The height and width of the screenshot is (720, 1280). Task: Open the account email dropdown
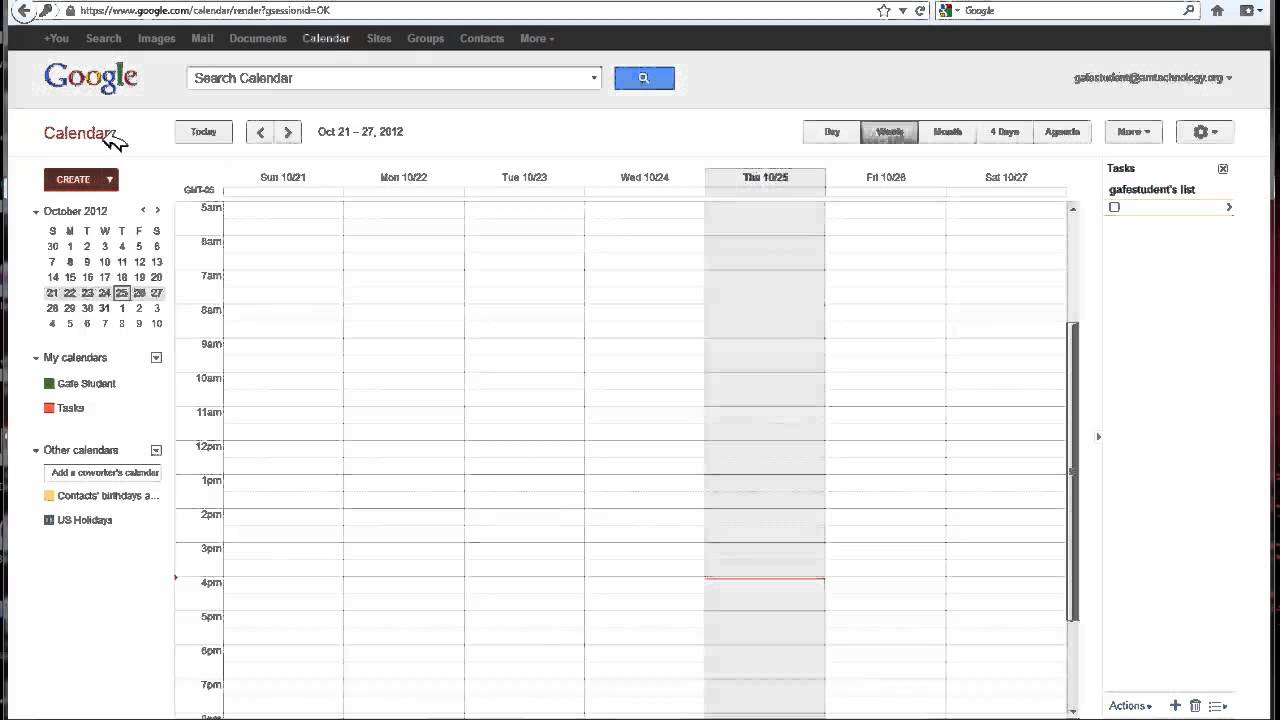click(1153, 78)
